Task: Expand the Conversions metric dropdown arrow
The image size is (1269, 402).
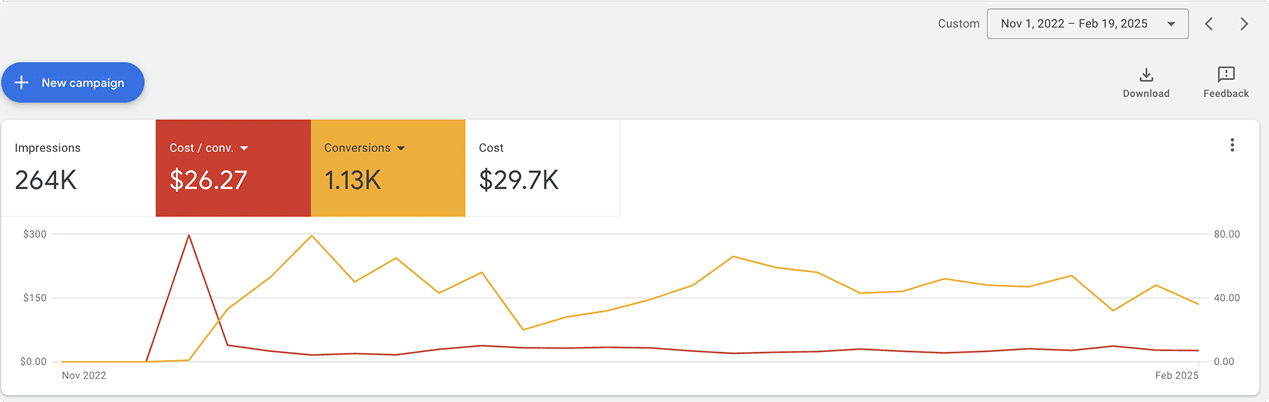Action: 401,149
